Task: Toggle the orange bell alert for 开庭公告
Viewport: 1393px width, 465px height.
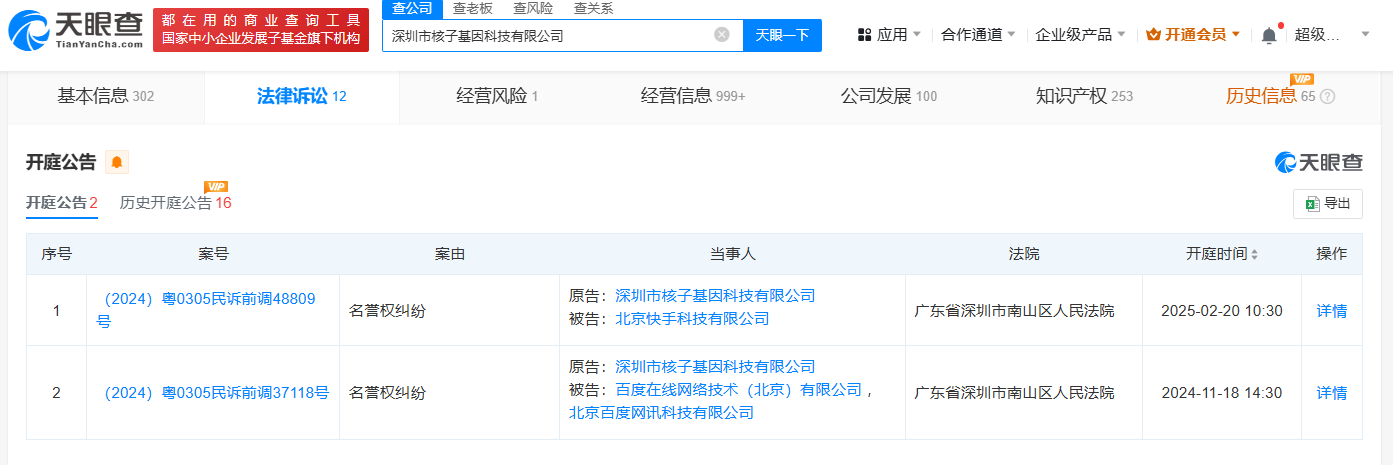Action: point(117,162)
